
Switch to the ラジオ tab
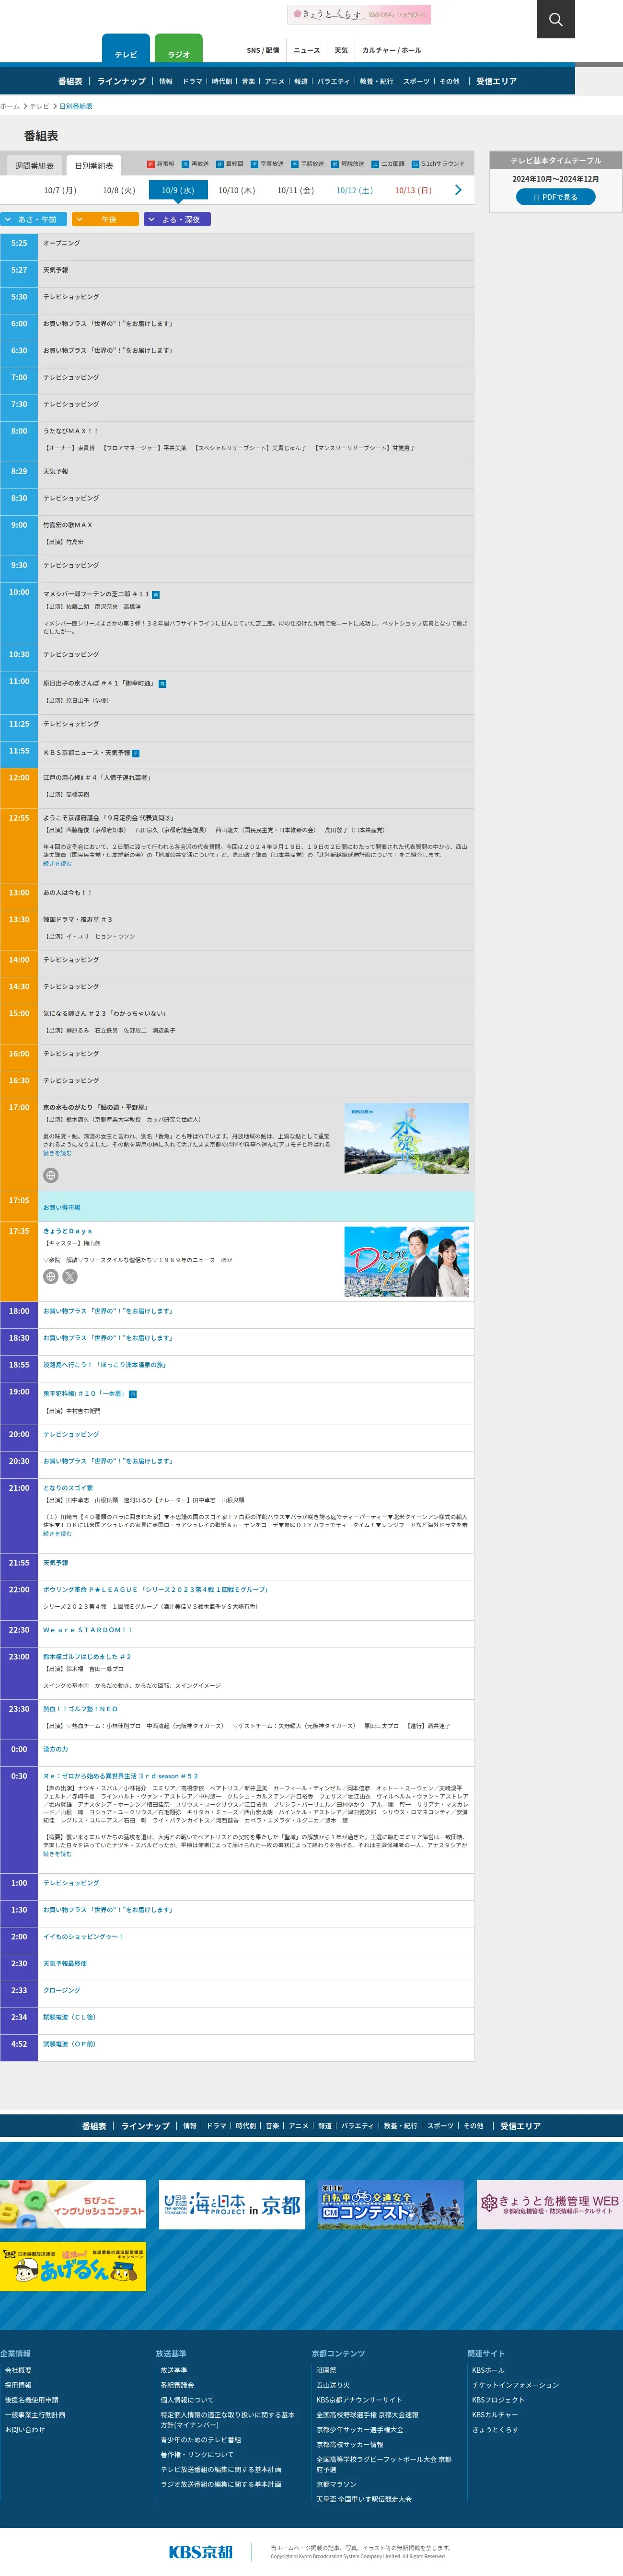pyautogui.click(x=178, y=51)
